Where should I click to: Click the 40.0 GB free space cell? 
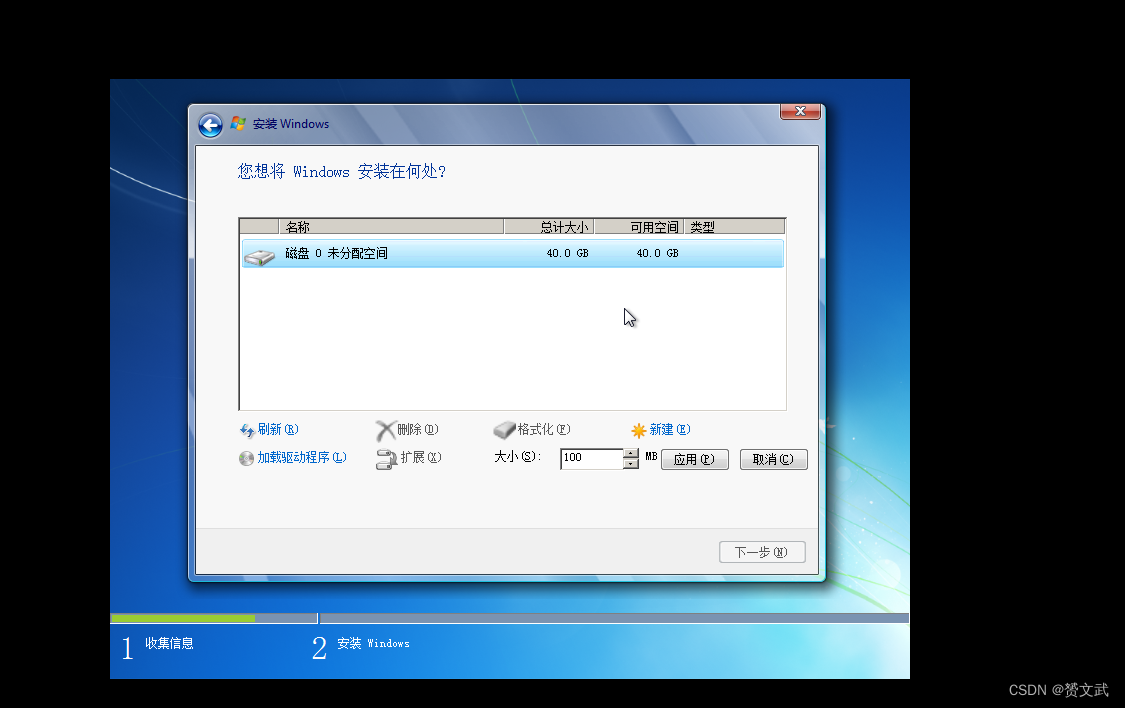tap(657, 253)
